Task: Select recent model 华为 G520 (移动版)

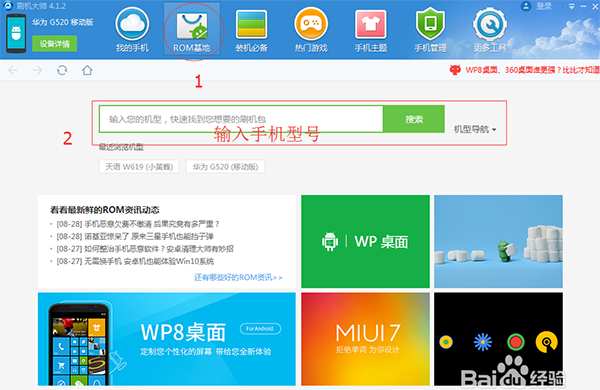Action: [225, 167]
